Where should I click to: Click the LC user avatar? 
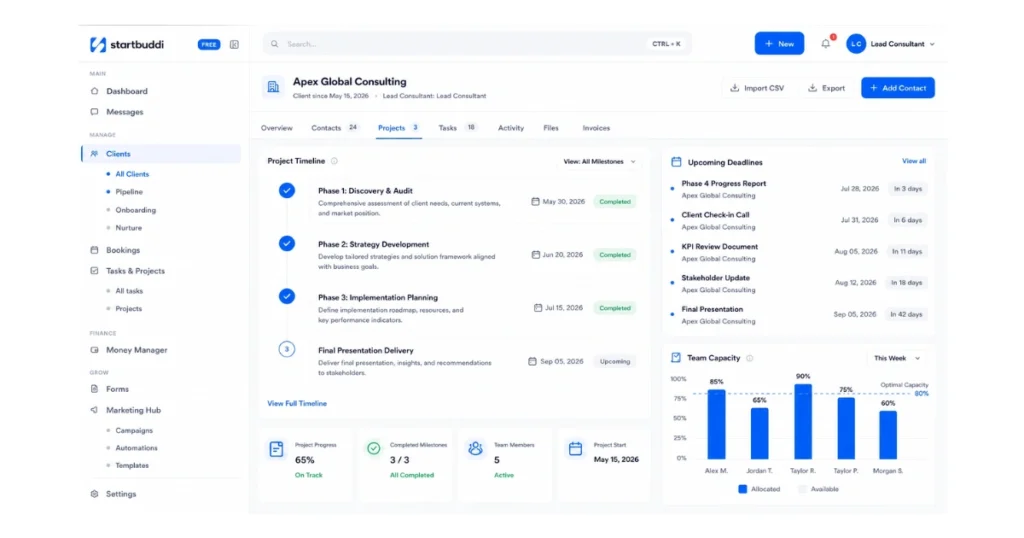click(x=856, y=44)
